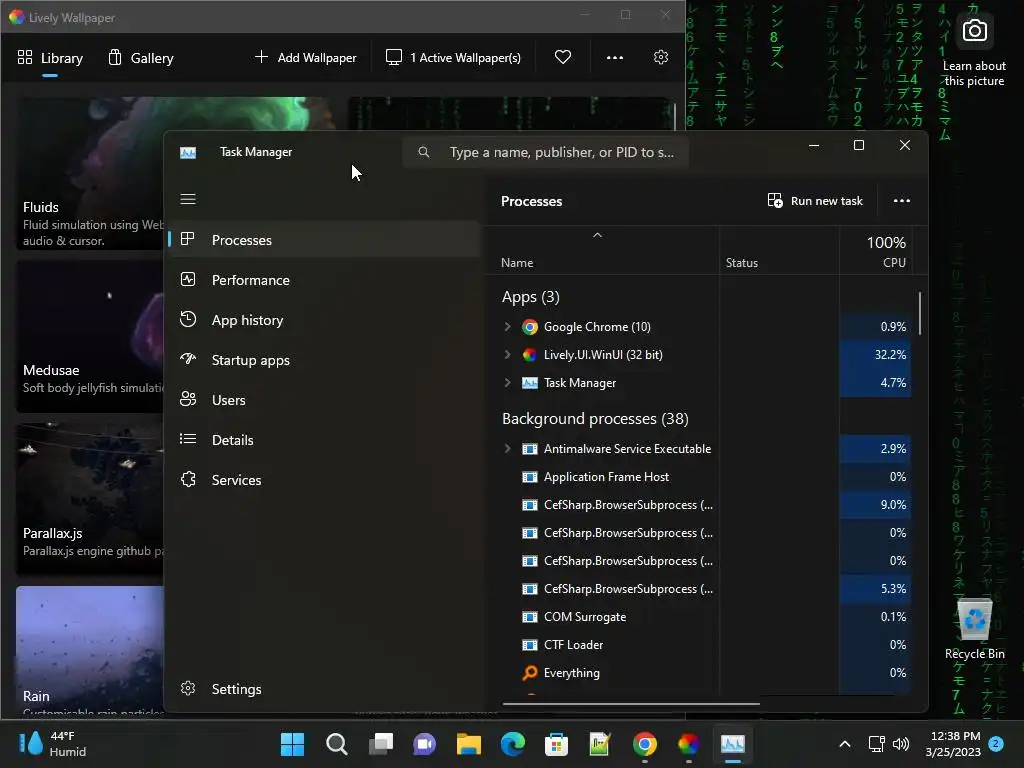This screenshot has width=1024, height=768.
Task: Expand Antimalware Service Executable row
Action: 507,449
